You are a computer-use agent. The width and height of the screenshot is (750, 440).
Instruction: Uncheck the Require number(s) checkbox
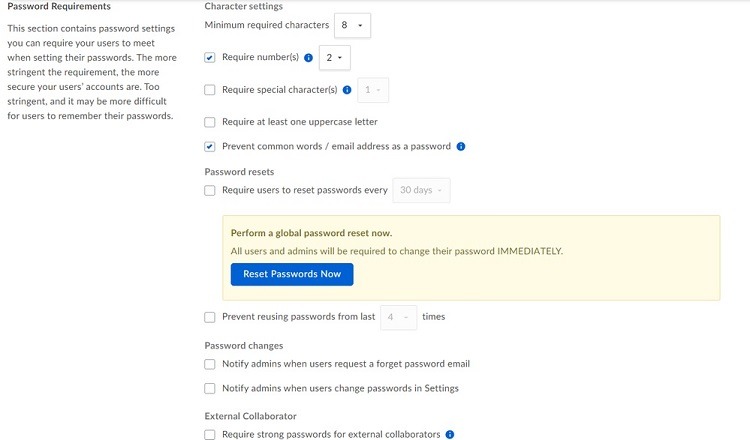click(x=210, y=58)
